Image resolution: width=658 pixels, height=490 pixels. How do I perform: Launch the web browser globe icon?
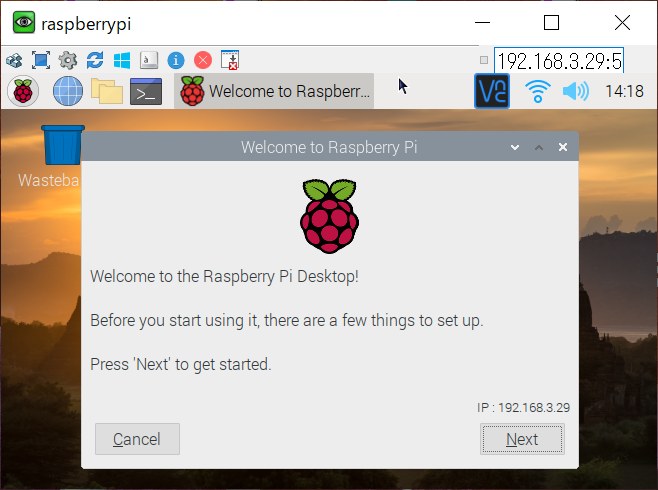click(68, 91)
